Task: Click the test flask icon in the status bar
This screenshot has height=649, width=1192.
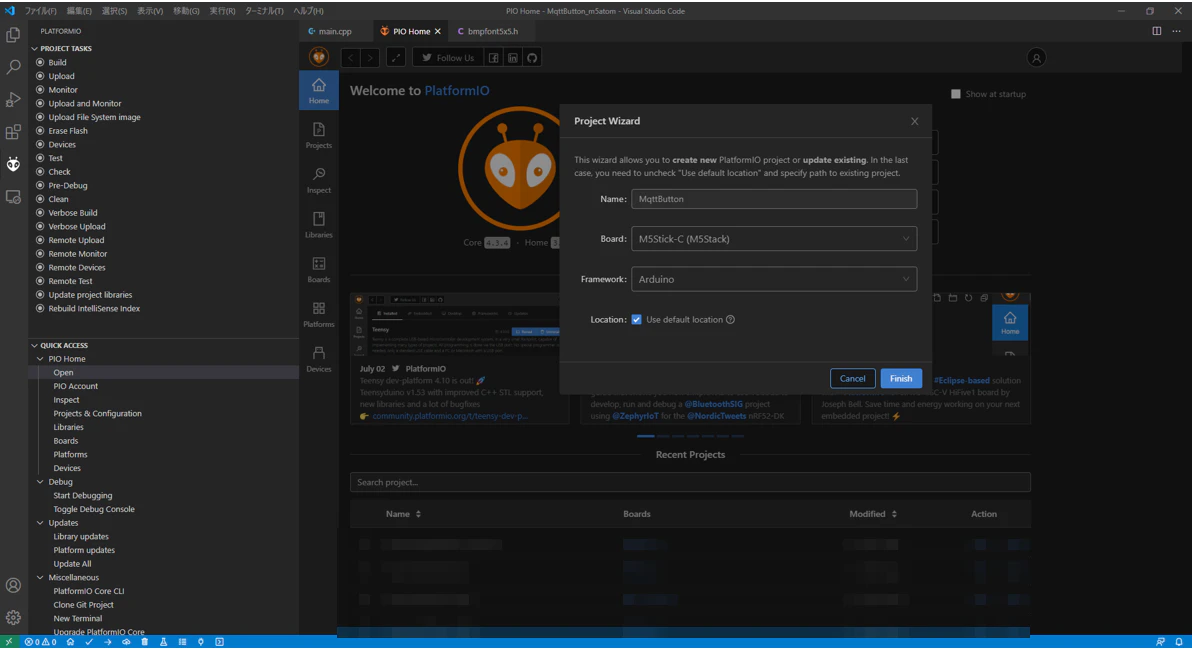Action: click(163, 642)
